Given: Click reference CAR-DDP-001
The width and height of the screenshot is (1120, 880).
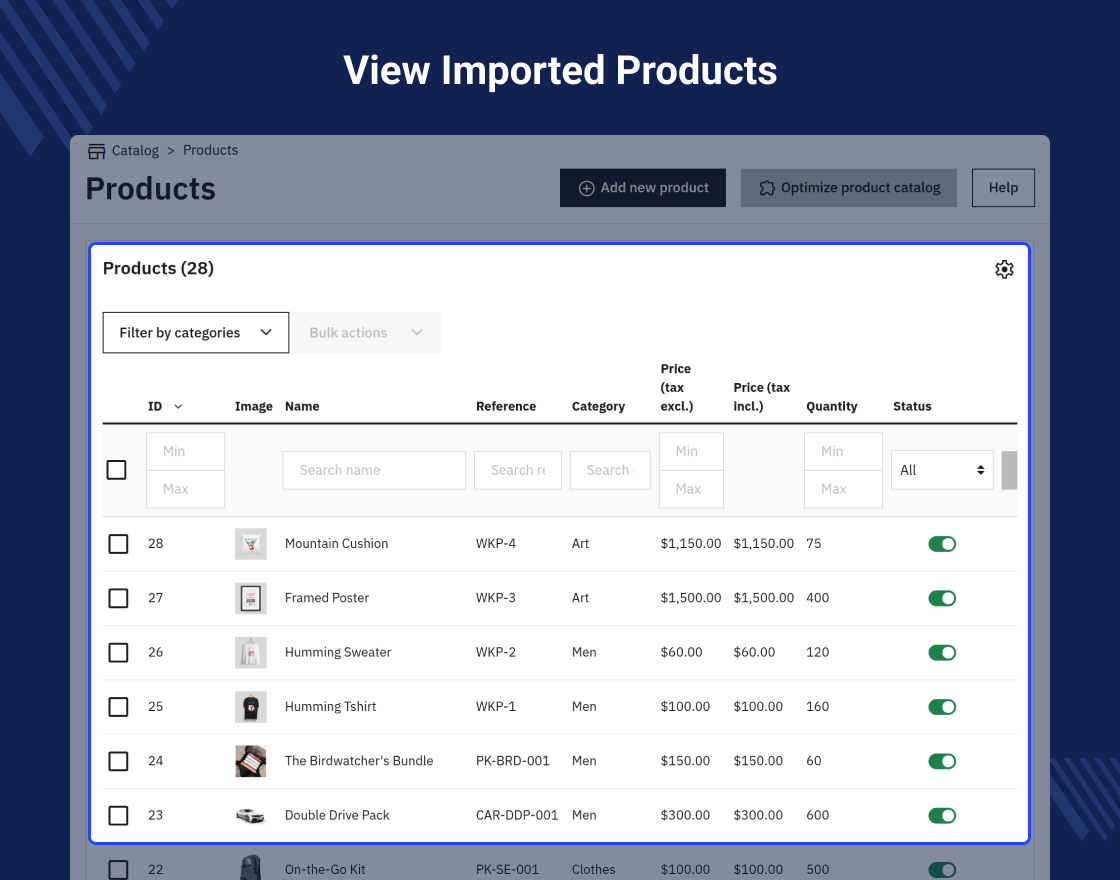Looking at the screenshot, I should (x=516, y=815).
